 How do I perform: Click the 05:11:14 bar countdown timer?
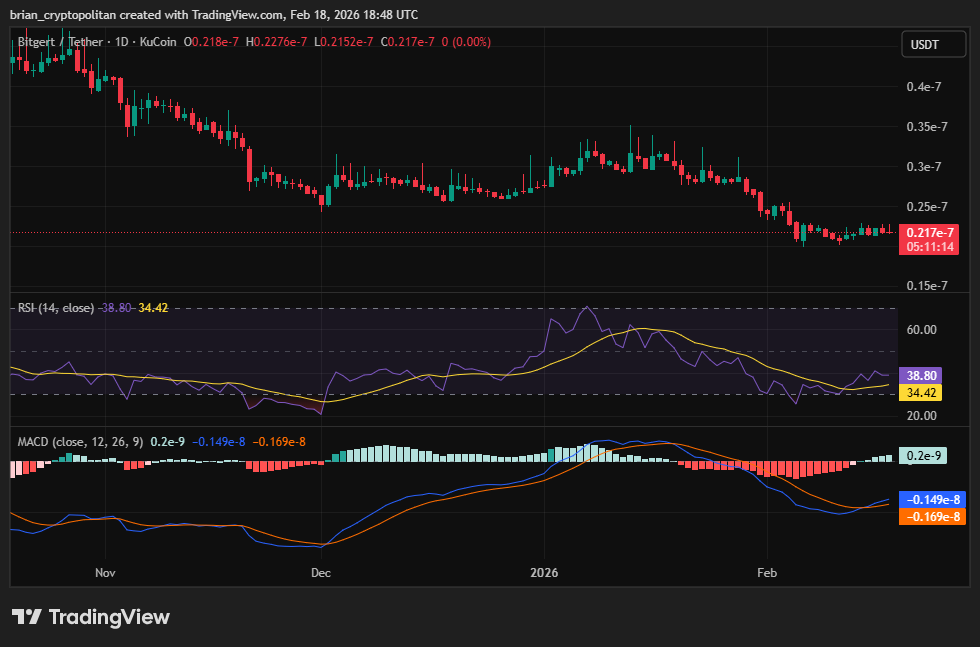[x=928, y=246]
